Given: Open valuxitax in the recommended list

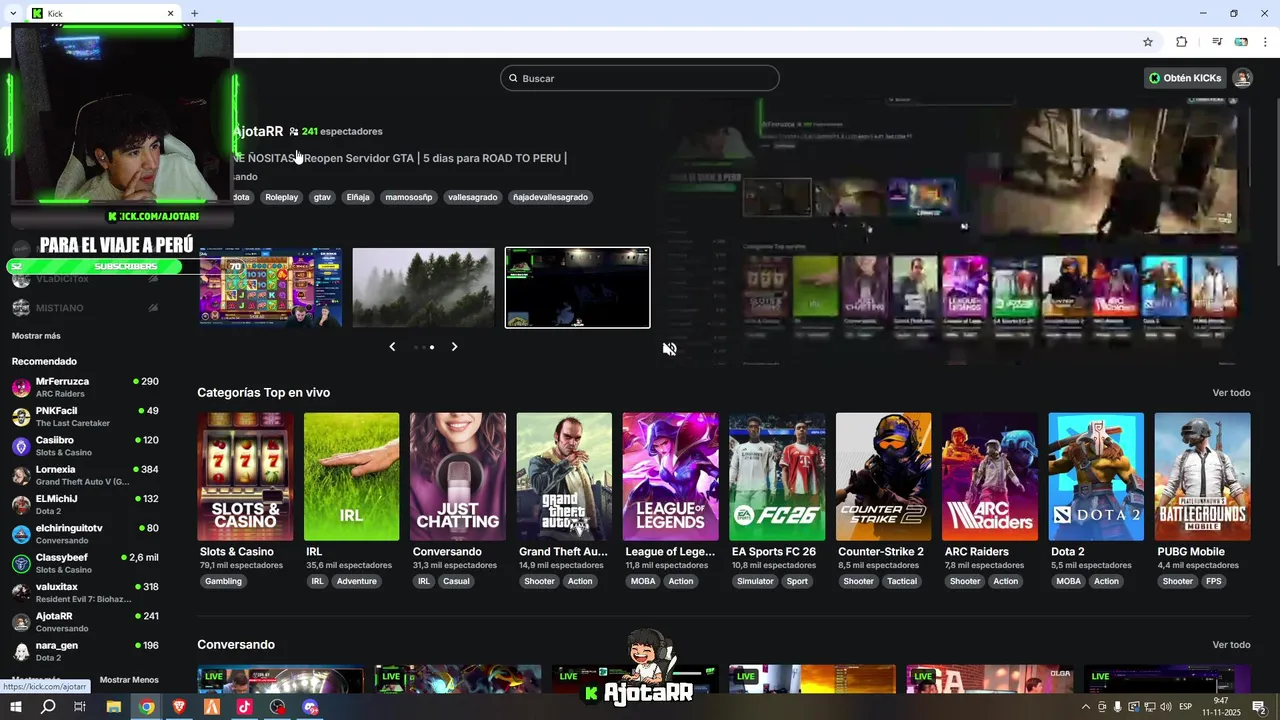Looking at the screenshot, I should (x=85, y=592).
